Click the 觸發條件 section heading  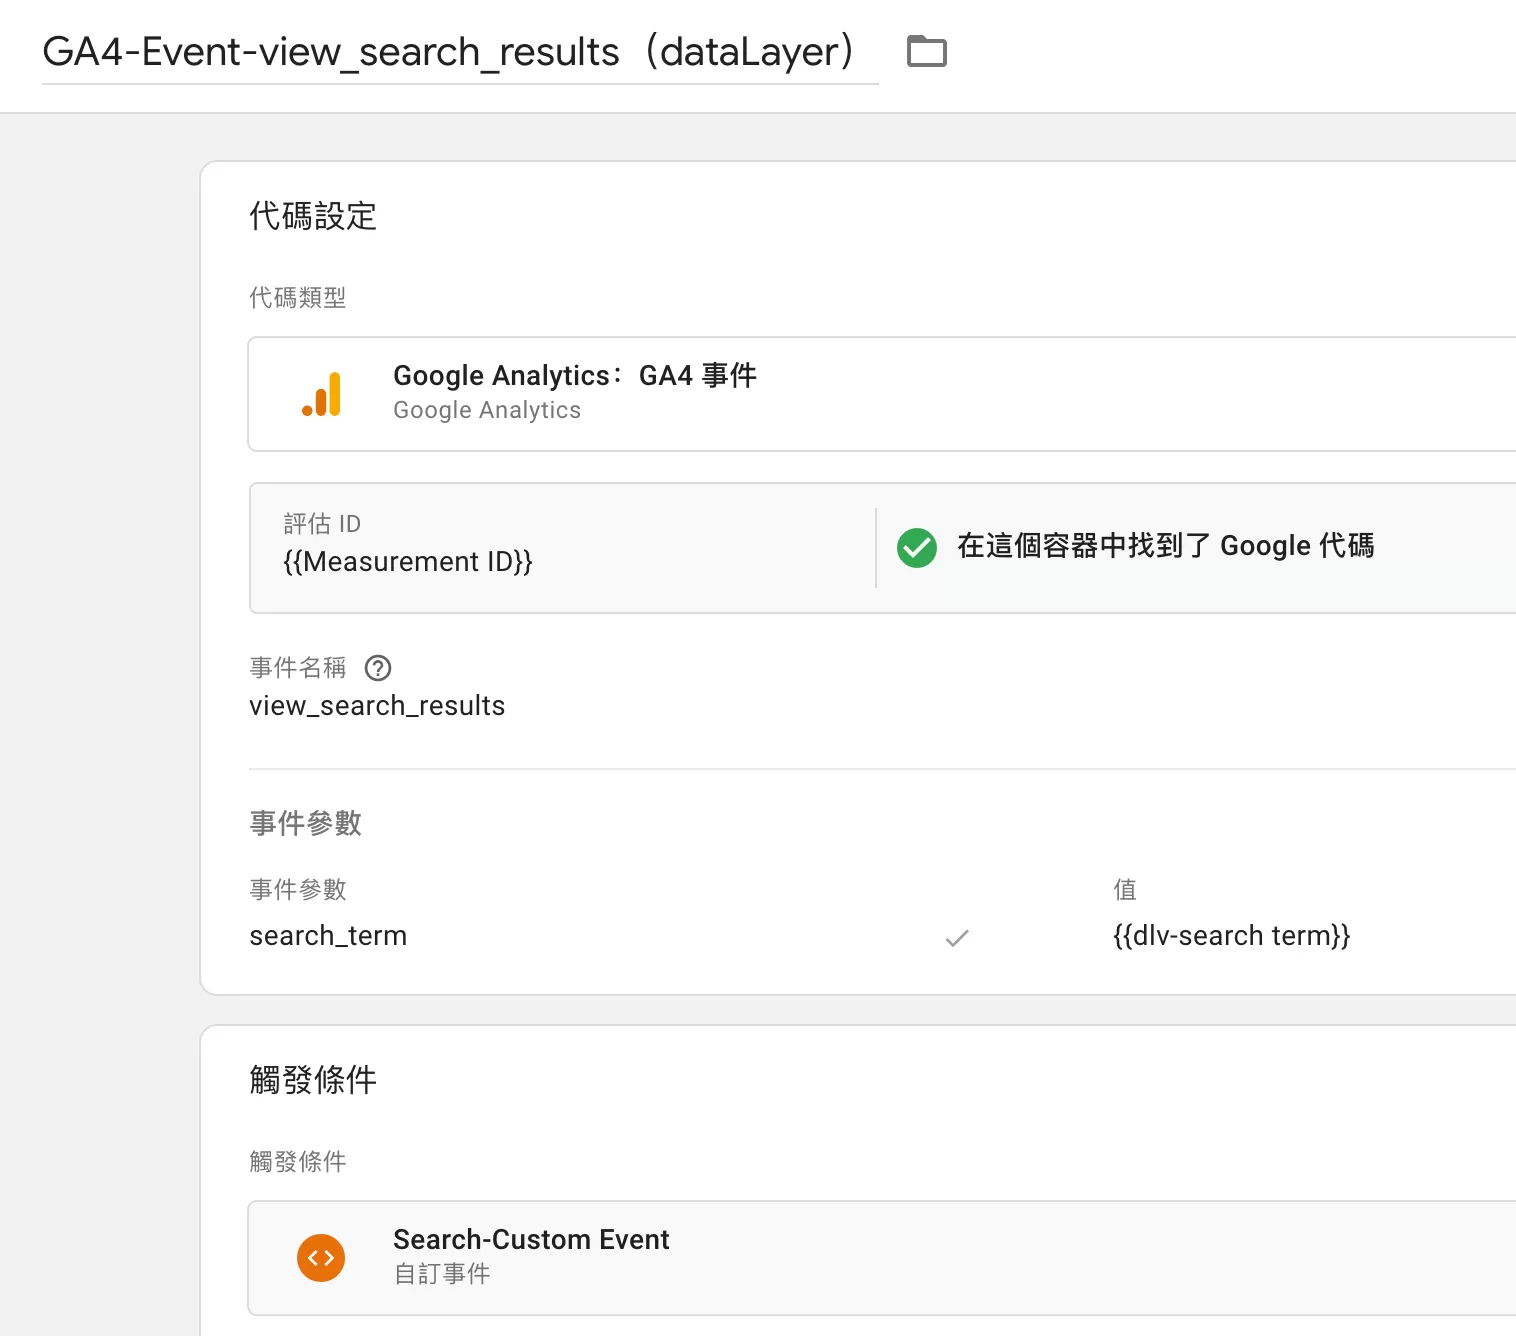pos(313,1080)
